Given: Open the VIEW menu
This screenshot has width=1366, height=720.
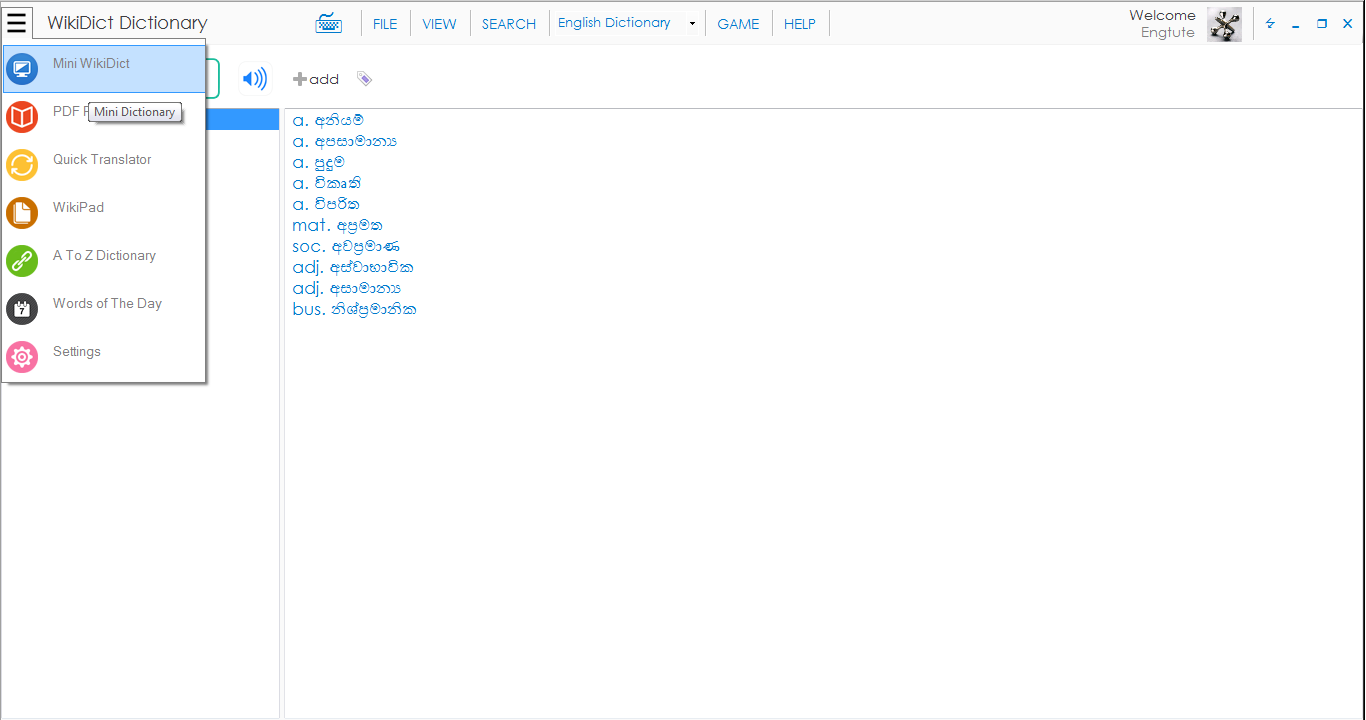Looking at the screenshot, I should pyautogui.click(x=439, y=24).
